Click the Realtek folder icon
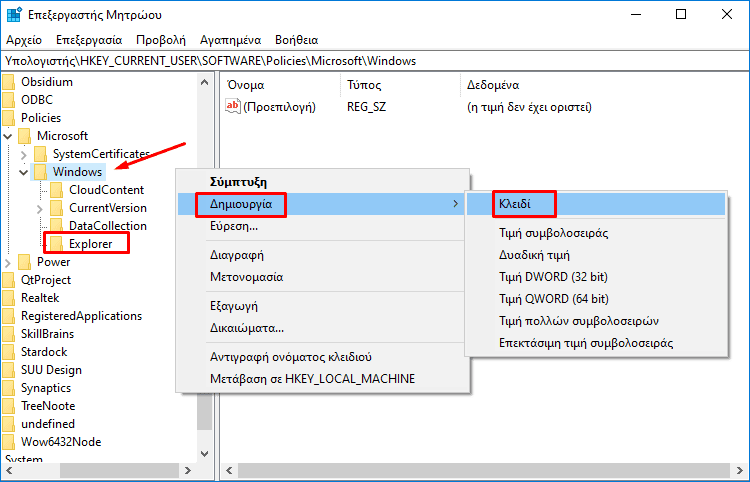 (x=8, y=298)
